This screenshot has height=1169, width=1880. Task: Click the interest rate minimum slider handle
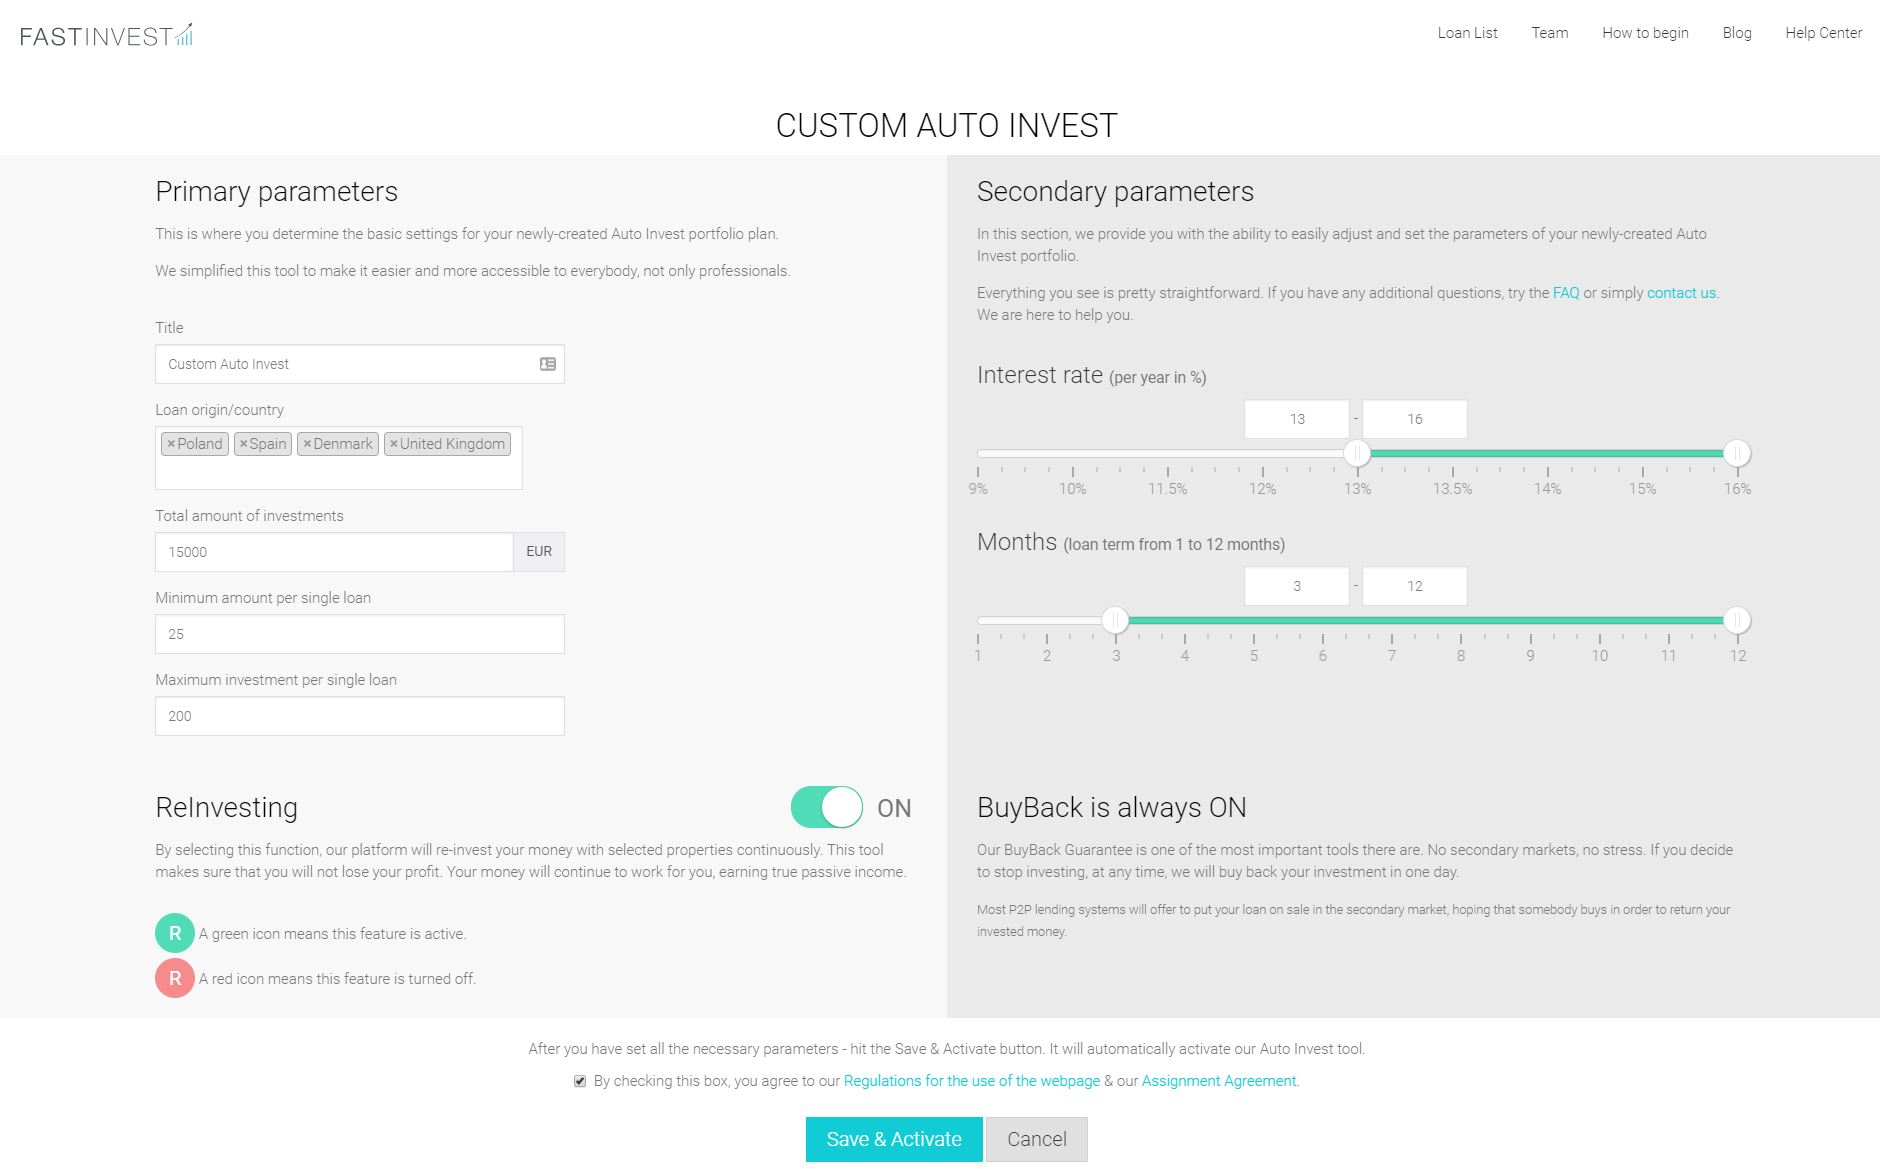1357,453
